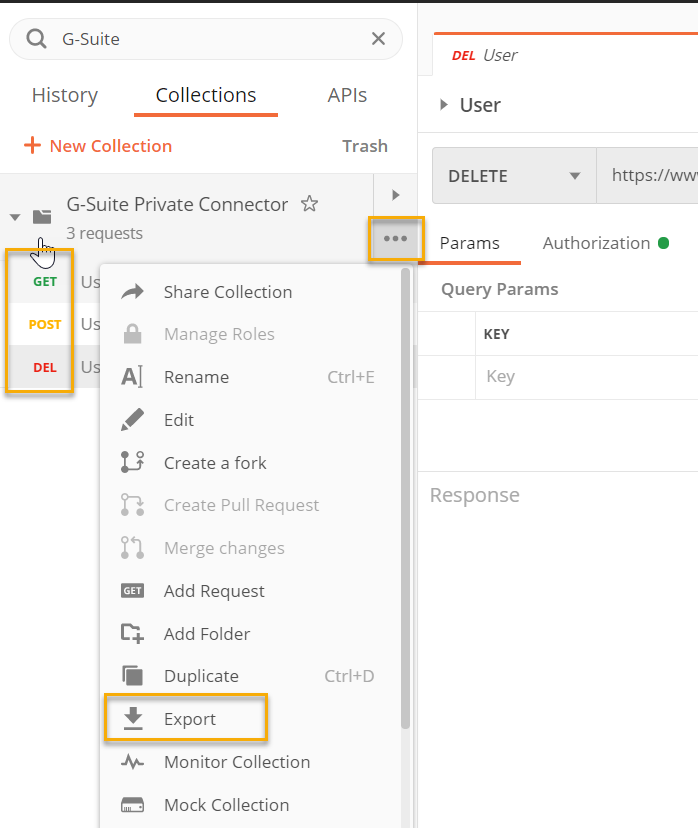
Task: Choose Share Collection from the menu
Action: tap(250, 292)
